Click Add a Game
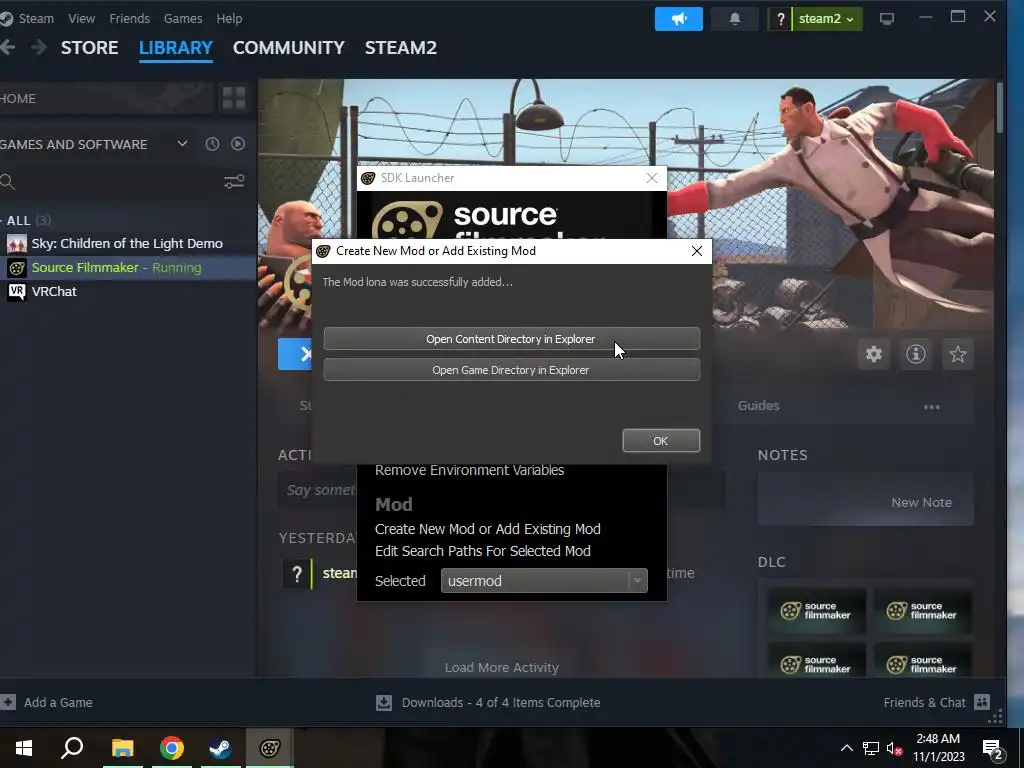 (x=48, y=703)
